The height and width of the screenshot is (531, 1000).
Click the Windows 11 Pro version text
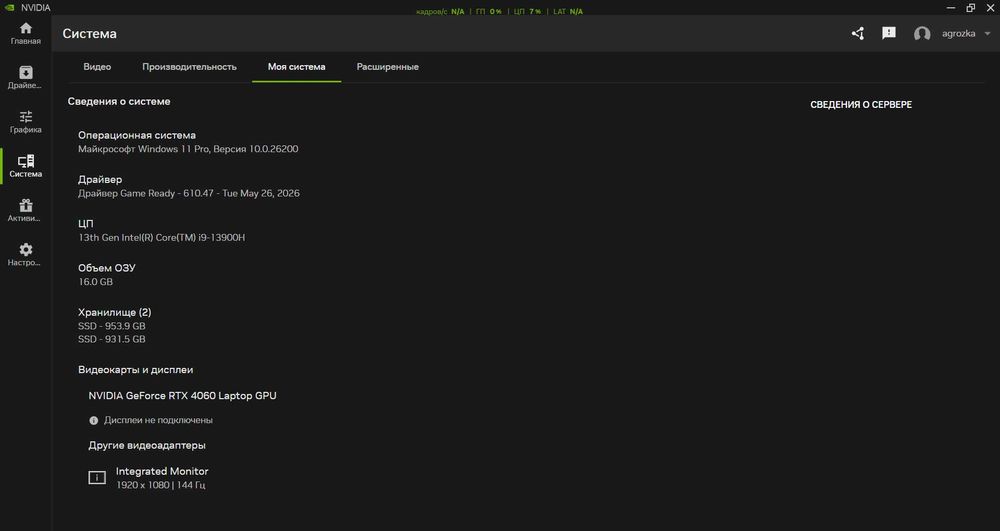pos(188,149)
